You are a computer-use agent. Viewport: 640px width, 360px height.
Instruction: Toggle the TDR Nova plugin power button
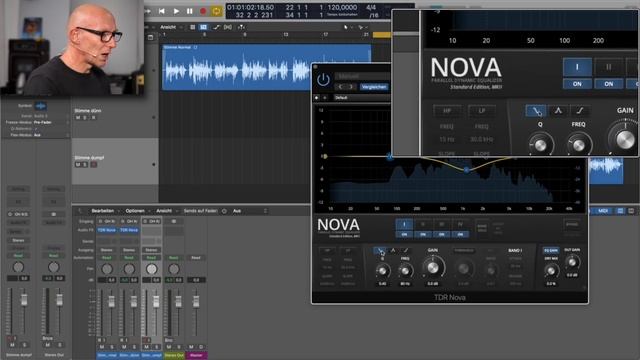[x=323, y=80]
